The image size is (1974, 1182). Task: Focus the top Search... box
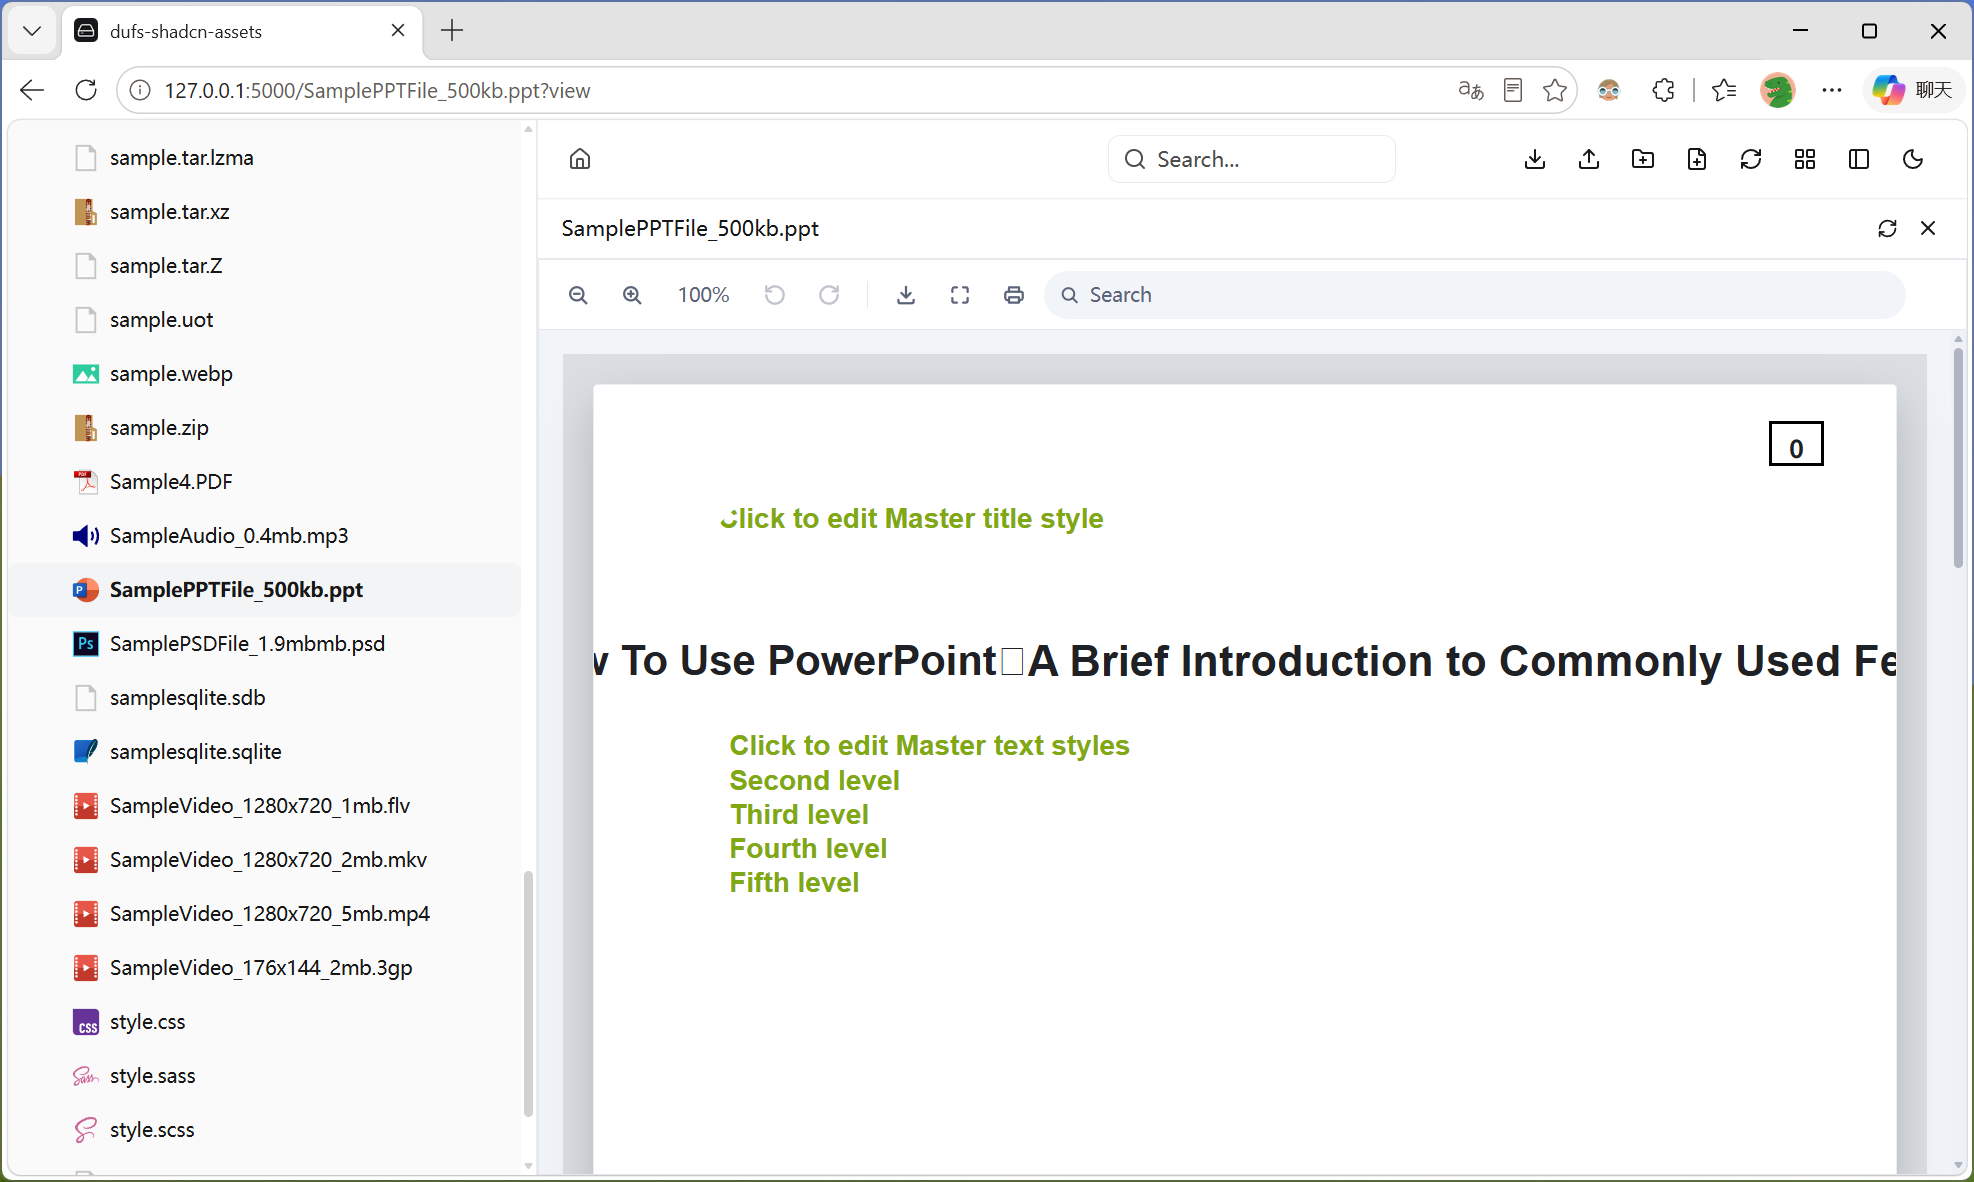coord(1252,159)
